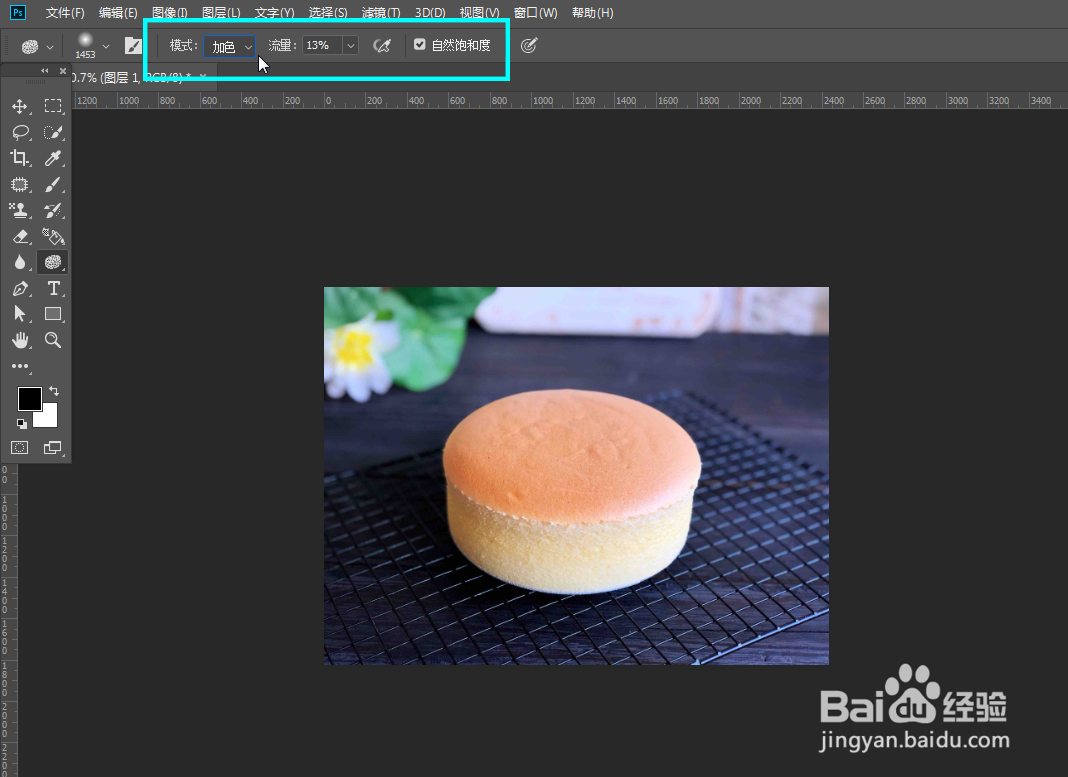
Task: Reset default foreground and background colors
Action: click(x=22, y=424)
